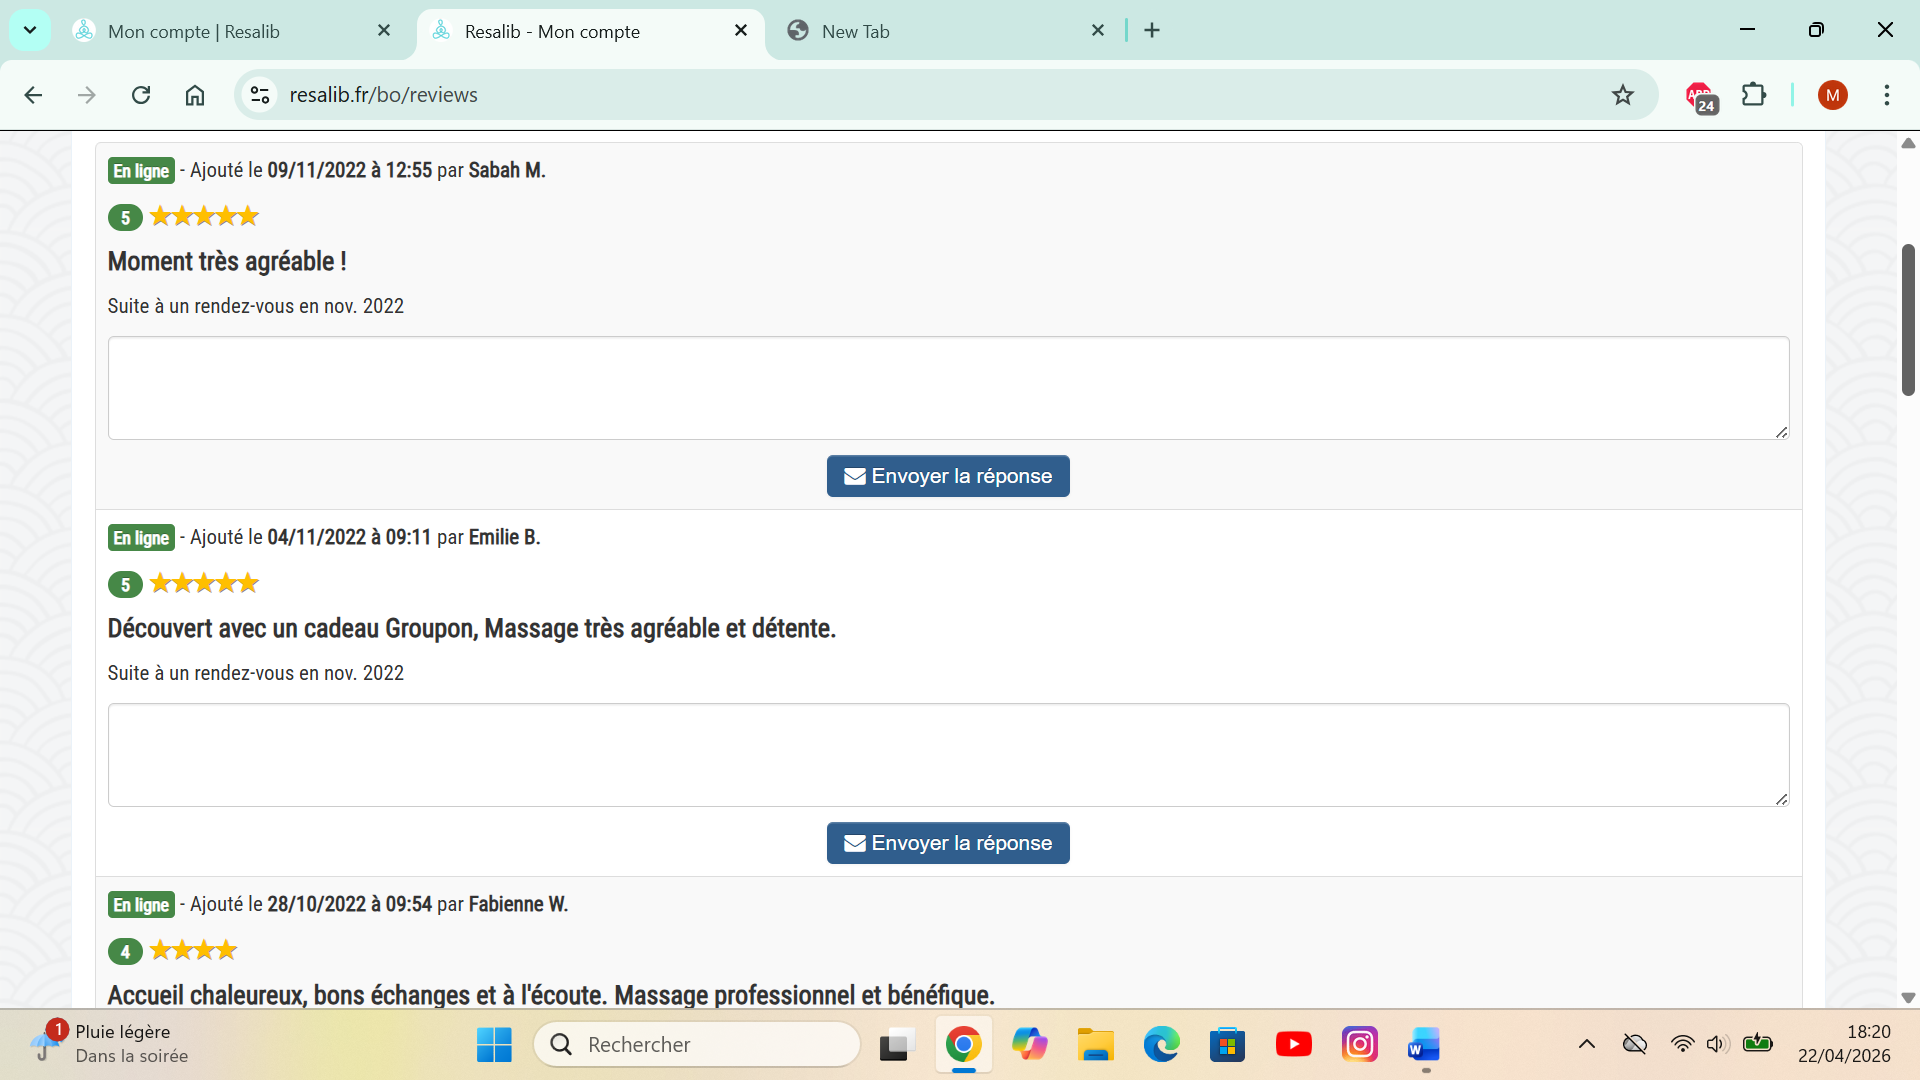Open Task View from the taskbar
1920x1080 pixels.
point(897,1045)
